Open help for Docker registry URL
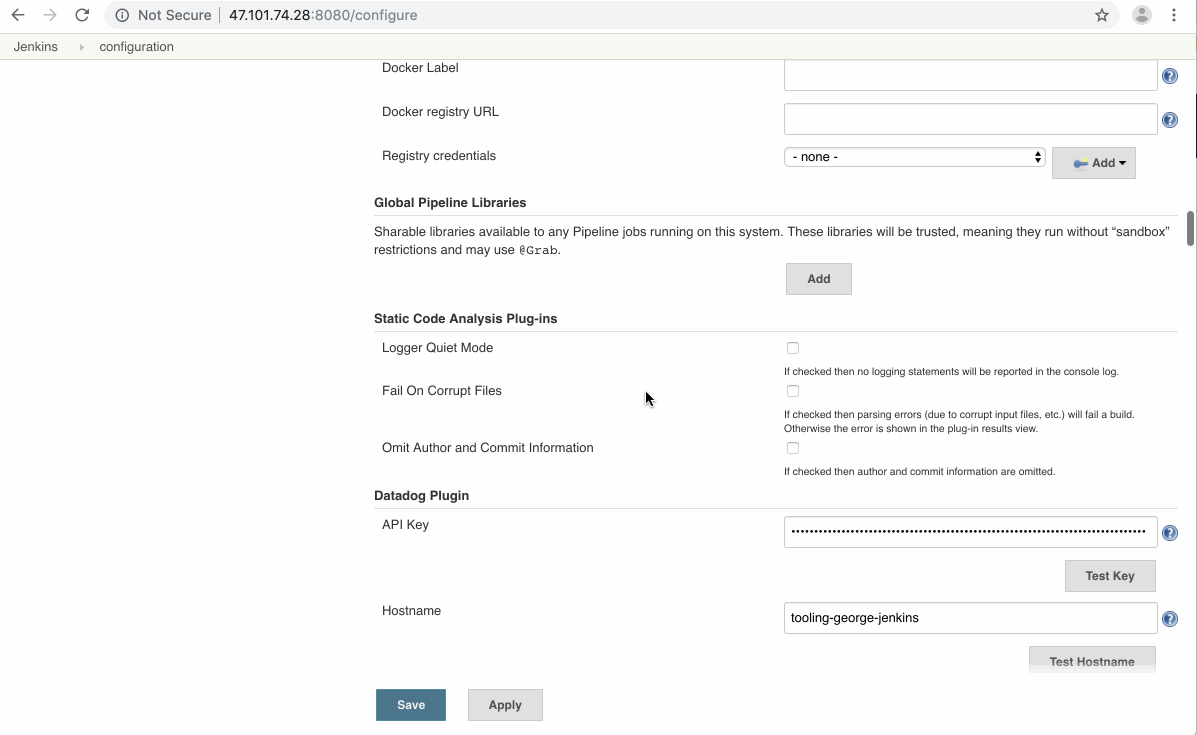1197x735 pixels. point(1169,120)
